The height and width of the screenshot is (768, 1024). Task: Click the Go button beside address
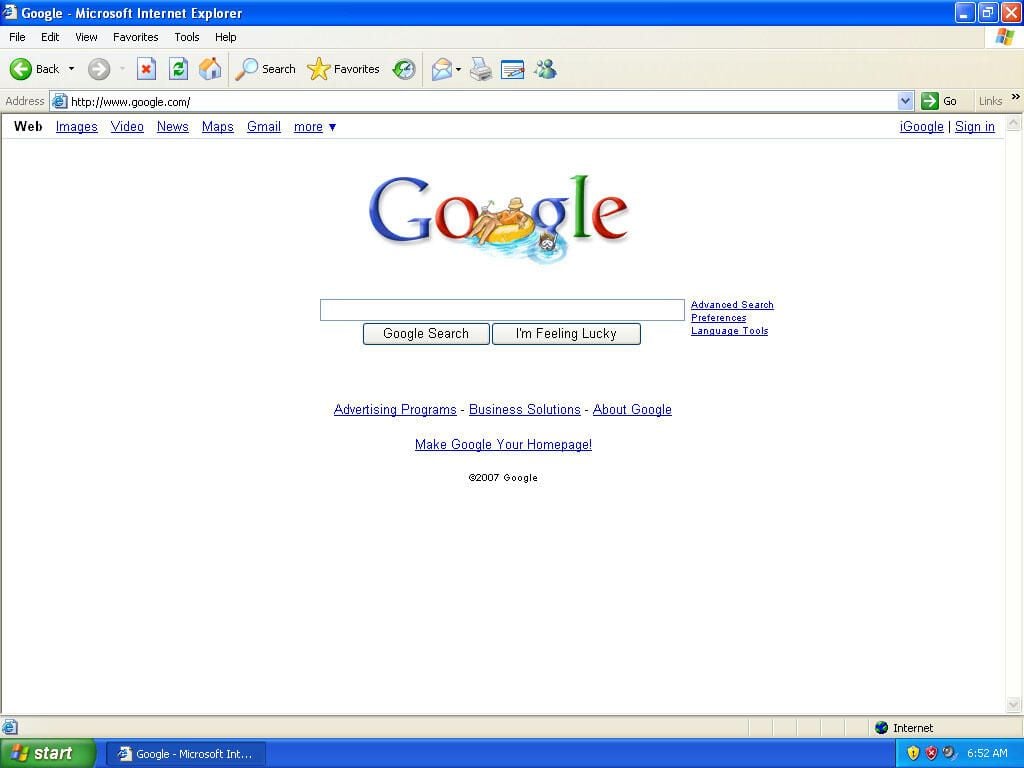(939, 101)
